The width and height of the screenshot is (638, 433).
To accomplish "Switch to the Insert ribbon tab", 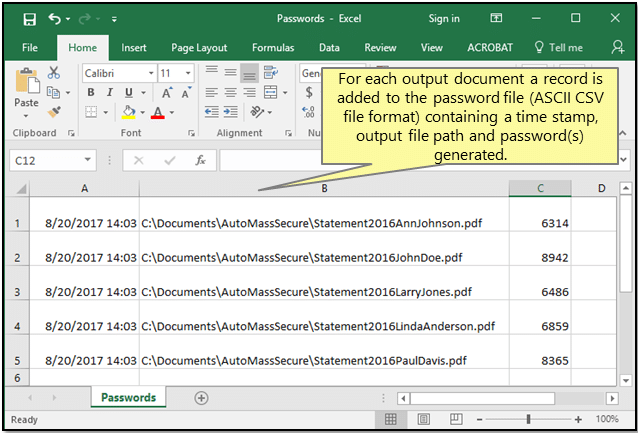I will click(x=133, y=48).
